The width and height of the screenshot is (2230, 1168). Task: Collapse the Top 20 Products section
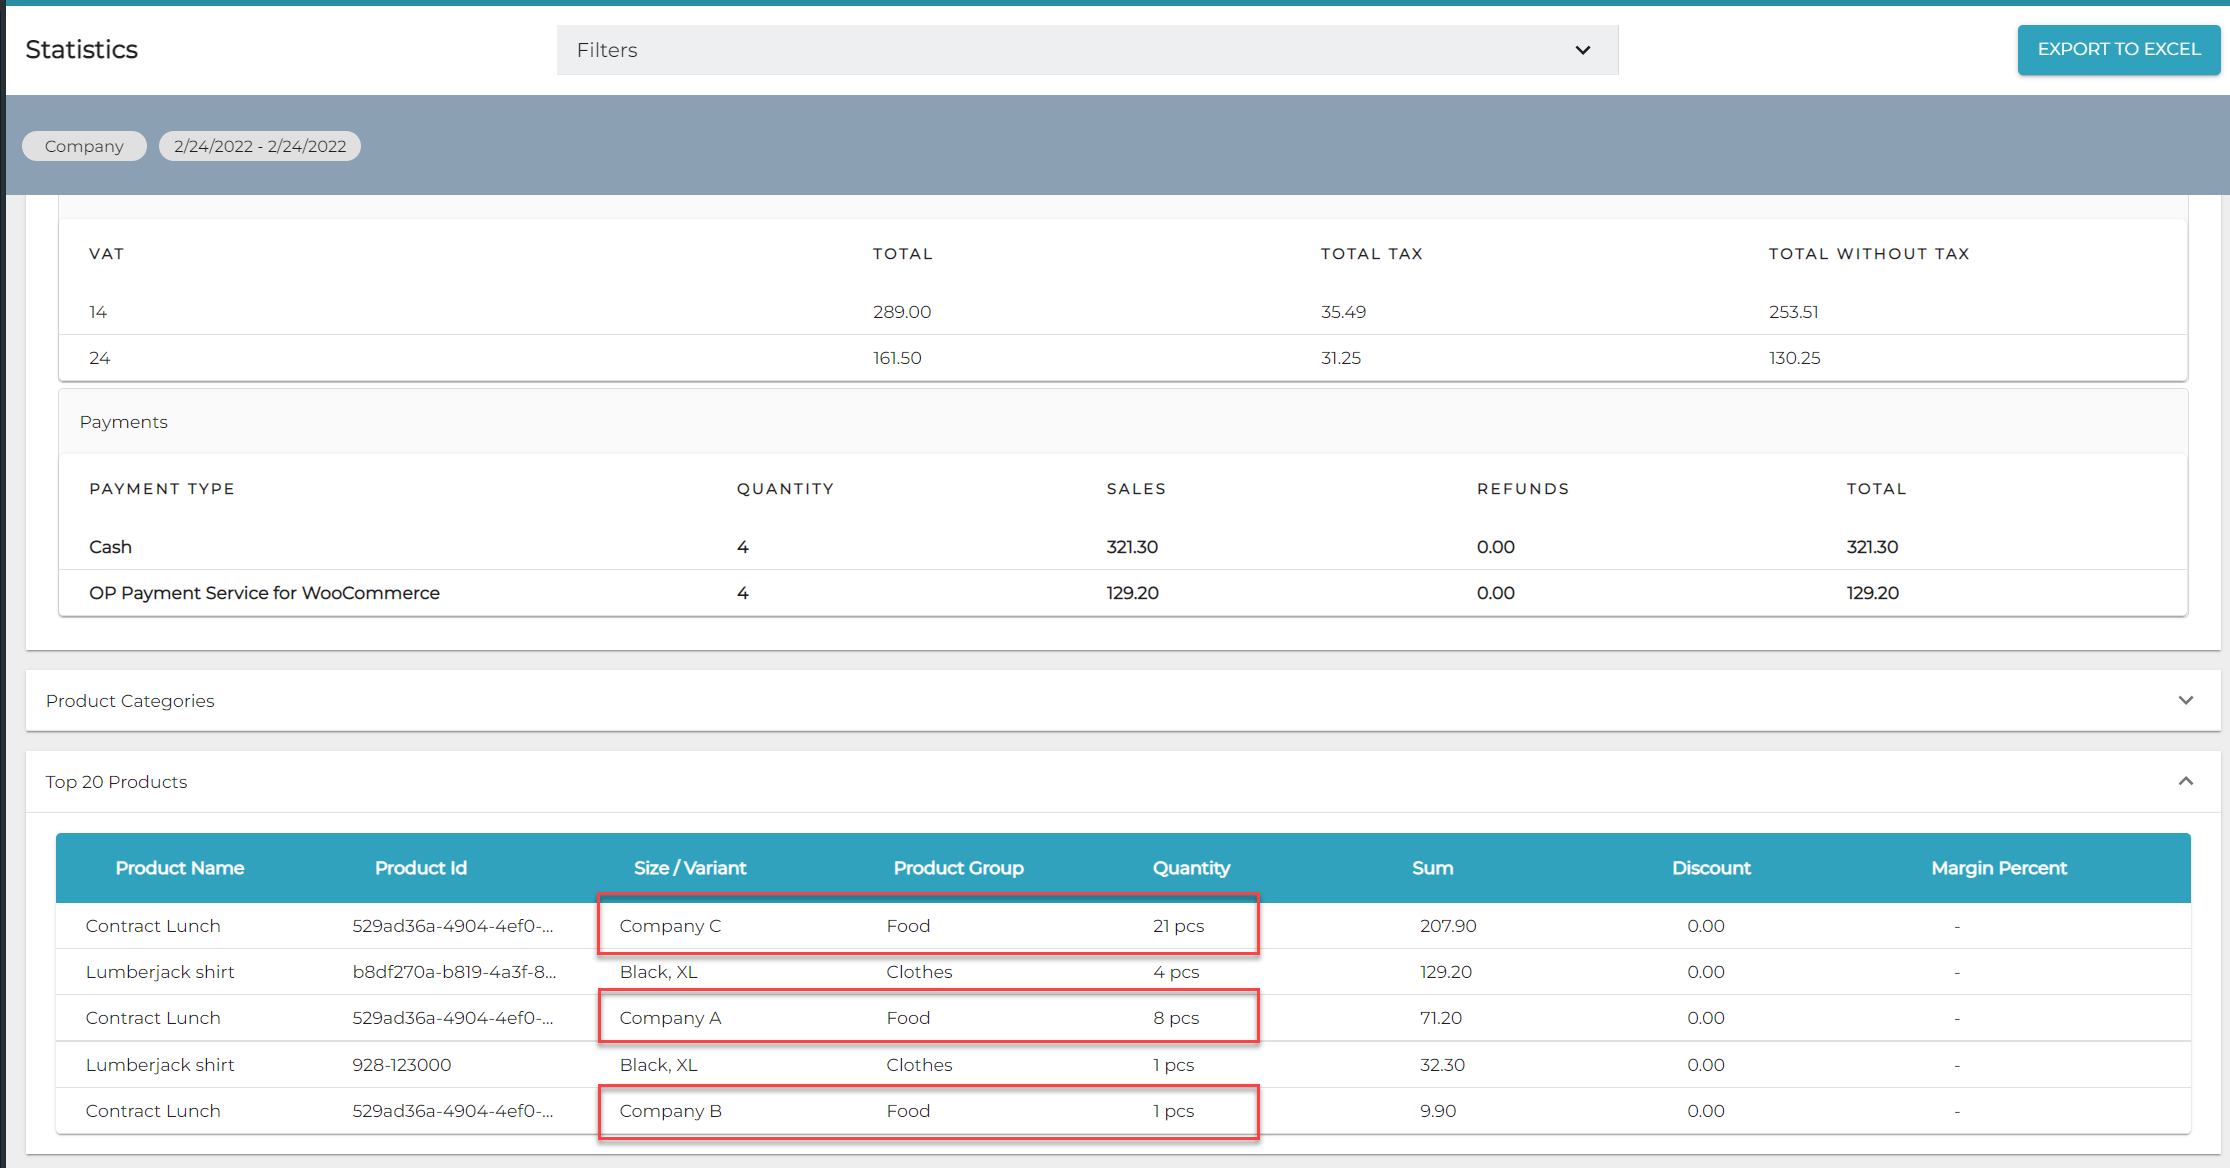click(116, 782)
